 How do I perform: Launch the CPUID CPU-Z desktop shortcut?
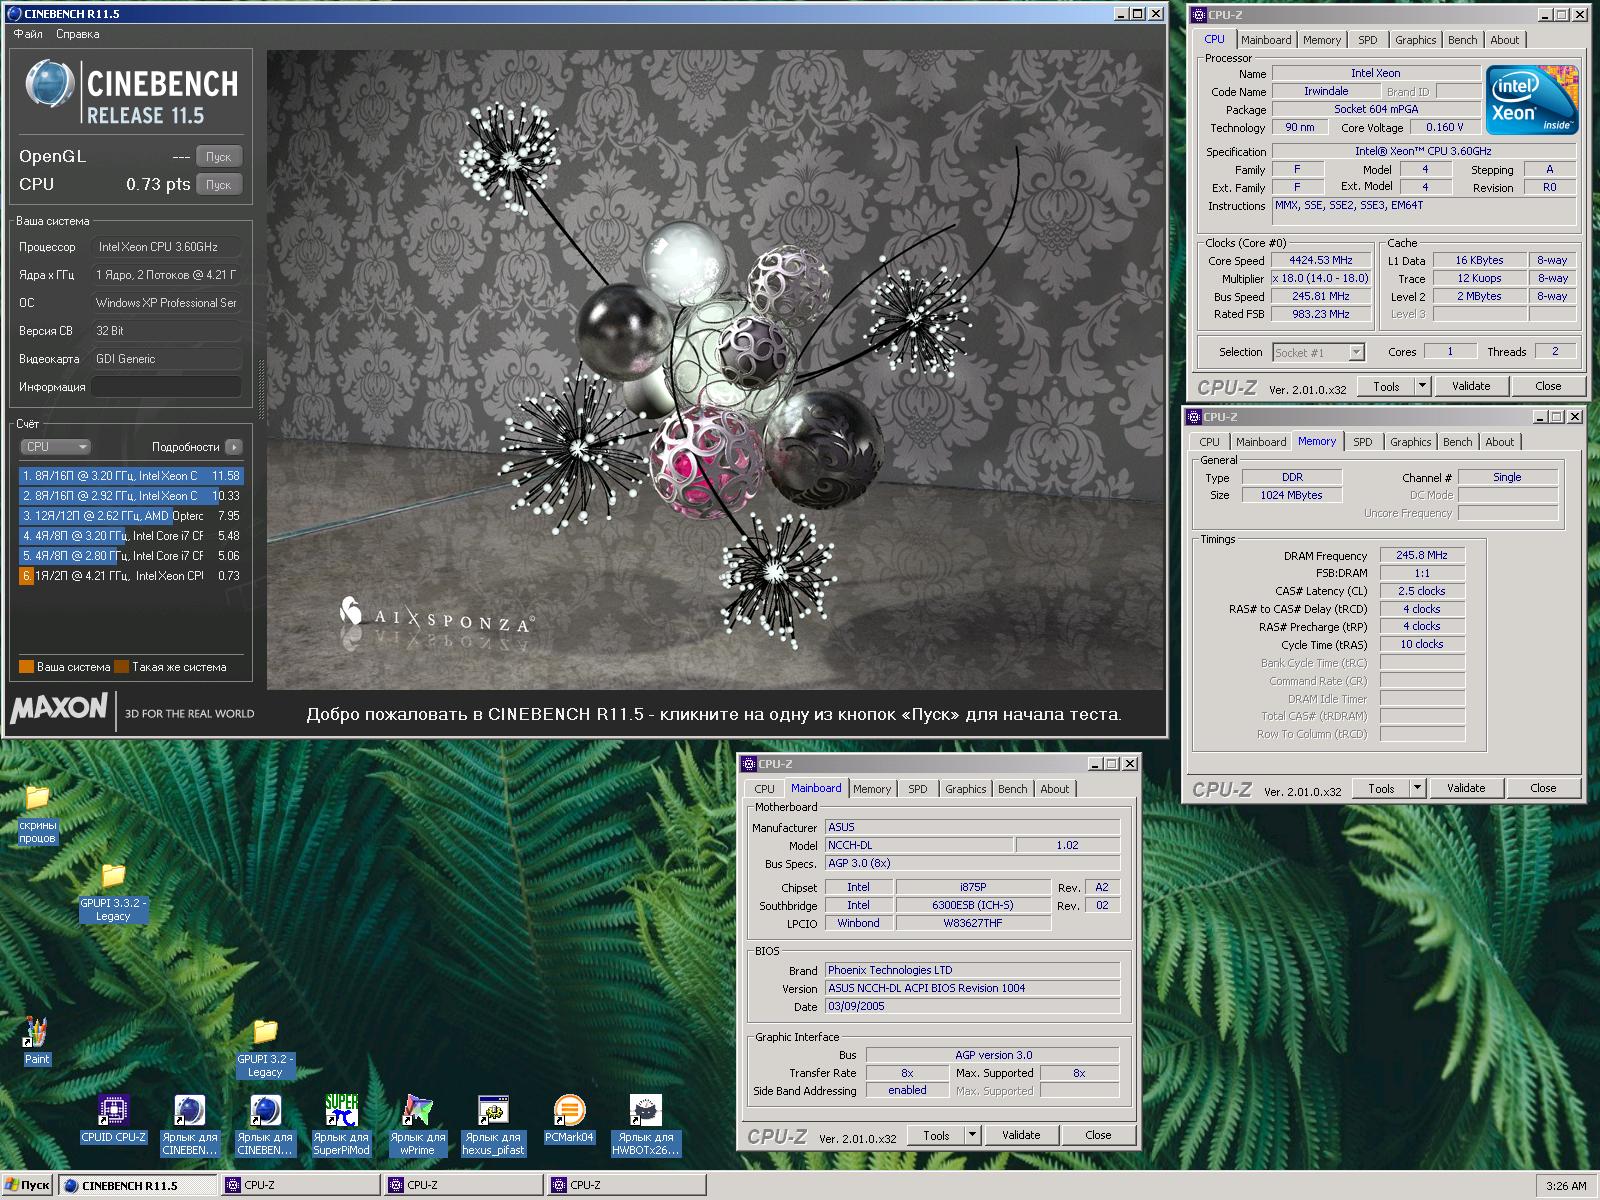tap(113, 1119)
